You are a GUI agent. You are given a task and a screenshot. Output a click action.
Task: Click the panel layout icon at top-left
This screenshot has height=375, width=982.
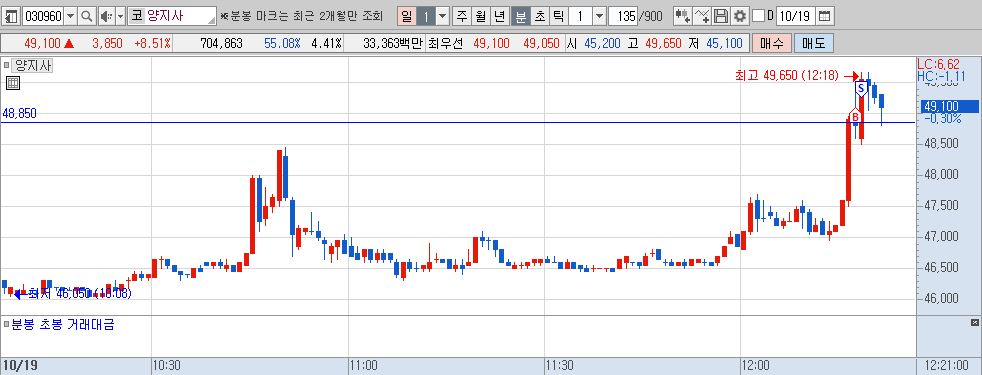point(11,16)
